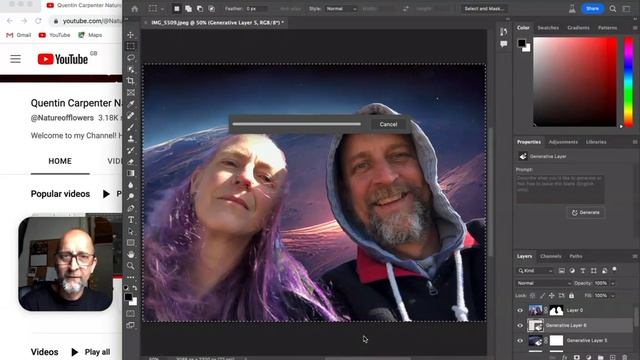The width and height of the screenshot is (640, 360).
Task: Create new group folder icon
Action: (x=600, y=357)
